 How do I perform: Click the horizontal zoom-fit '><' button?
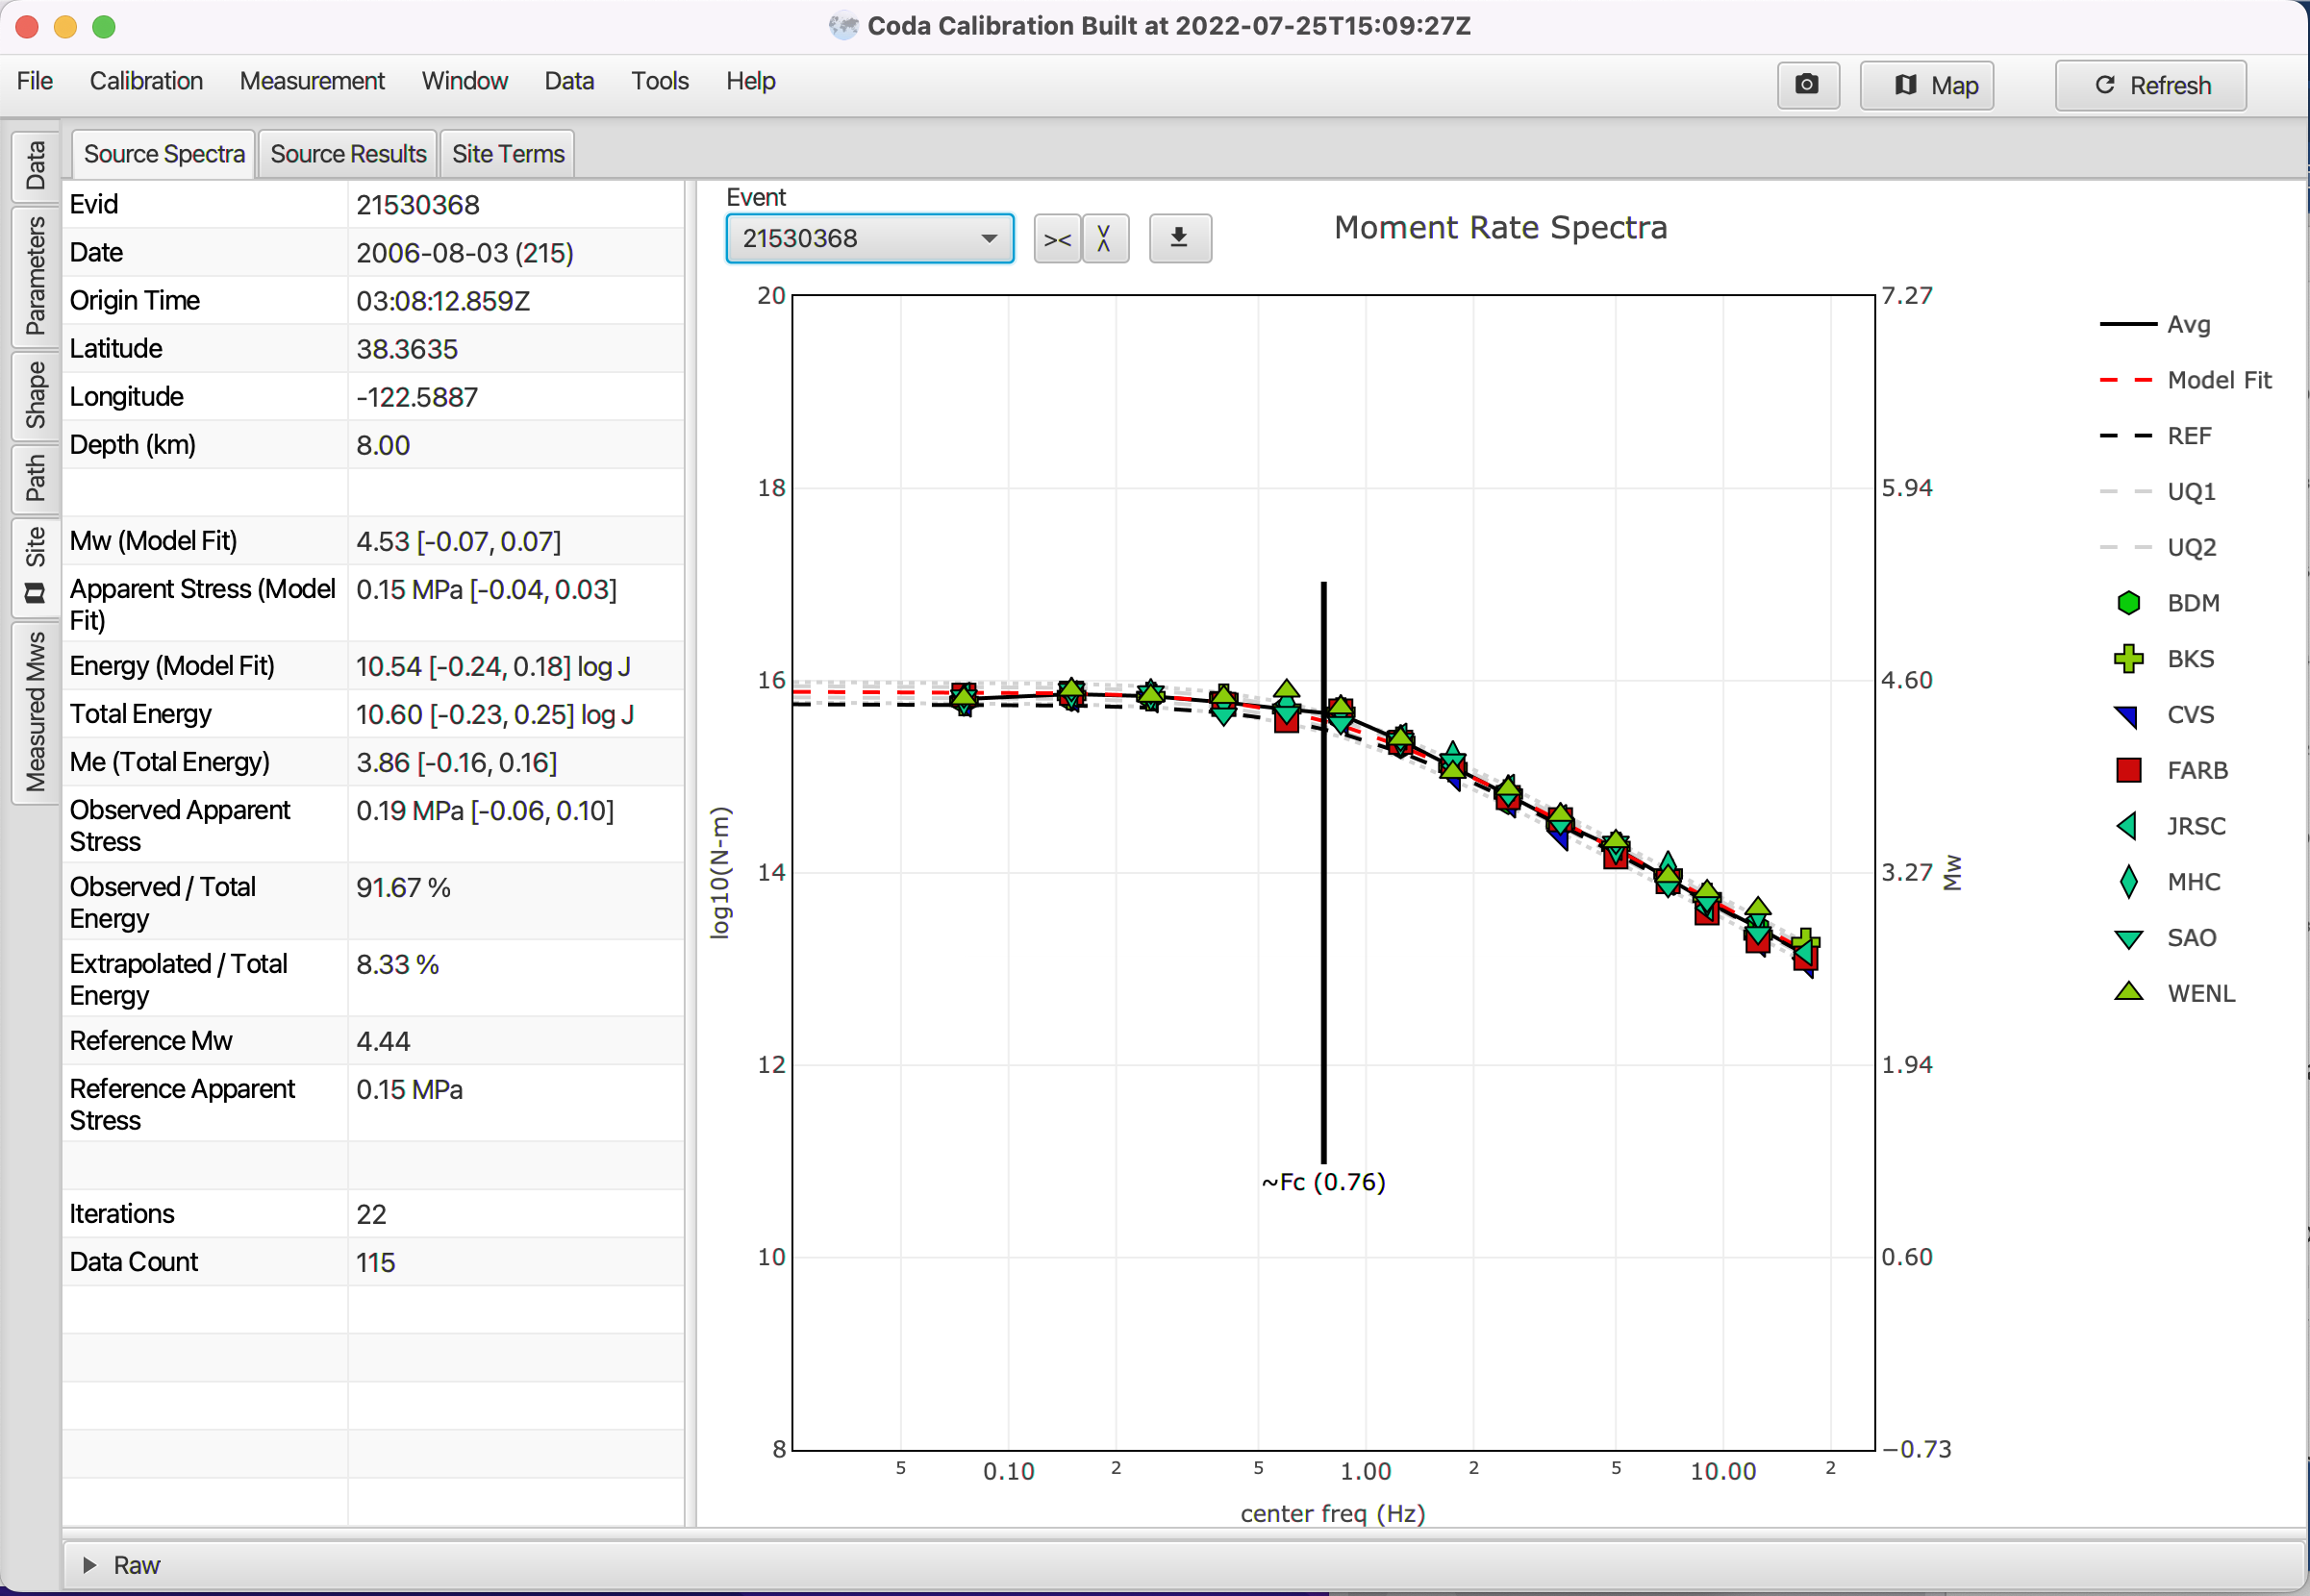coord(1057,239)
